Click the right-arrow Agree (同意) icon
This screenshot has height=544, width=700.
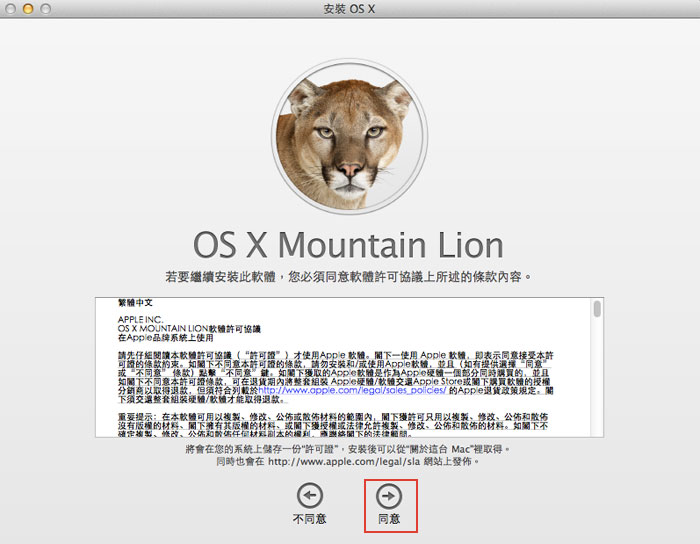tap(389, 496)
